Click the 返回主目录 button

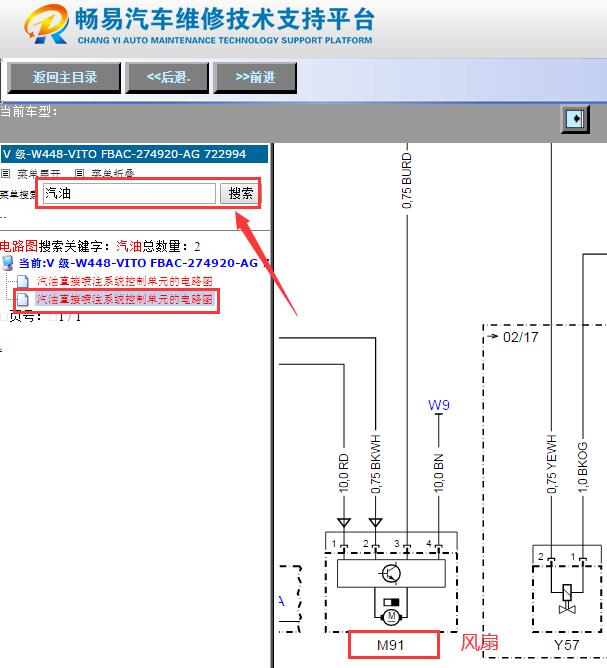pyautogui.click(x=64, y=78)
